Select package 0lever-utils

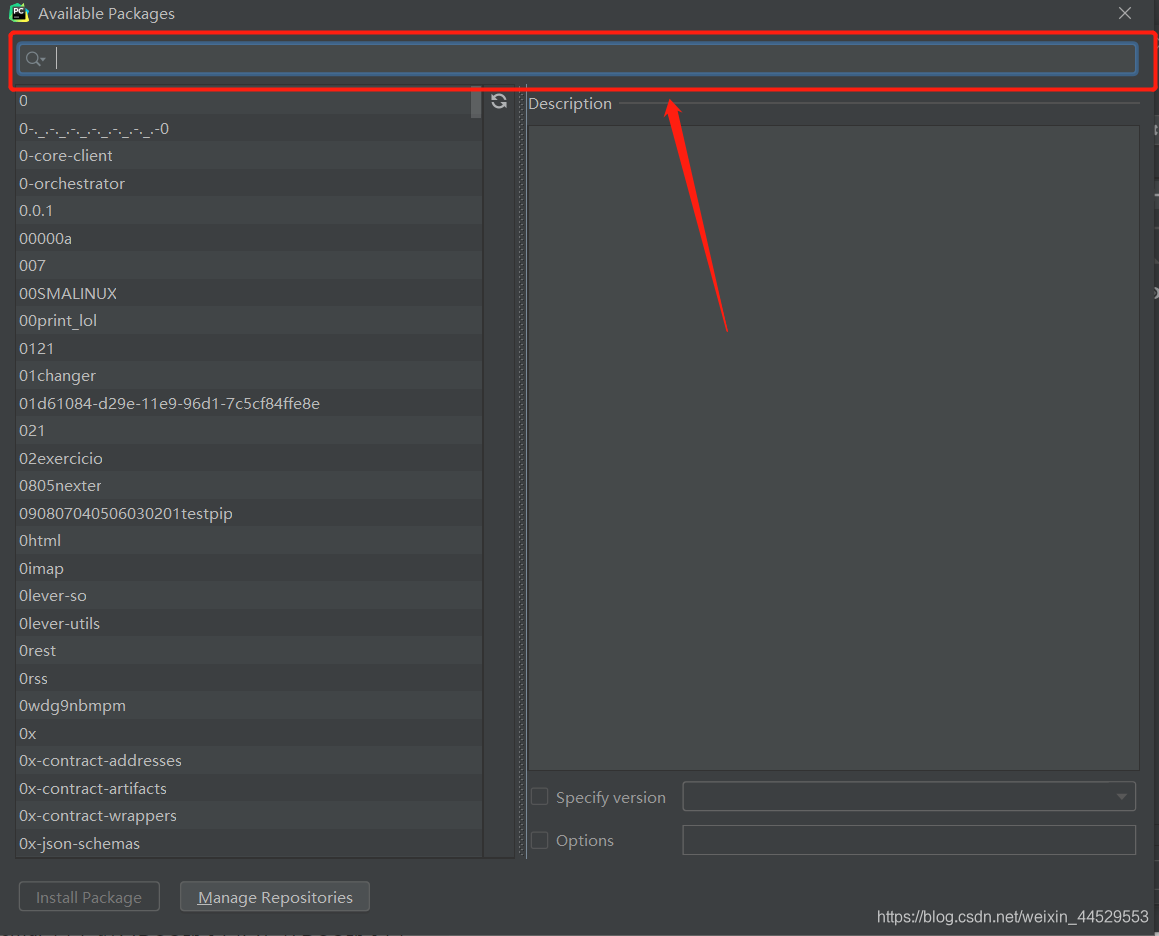click(249, 623)
